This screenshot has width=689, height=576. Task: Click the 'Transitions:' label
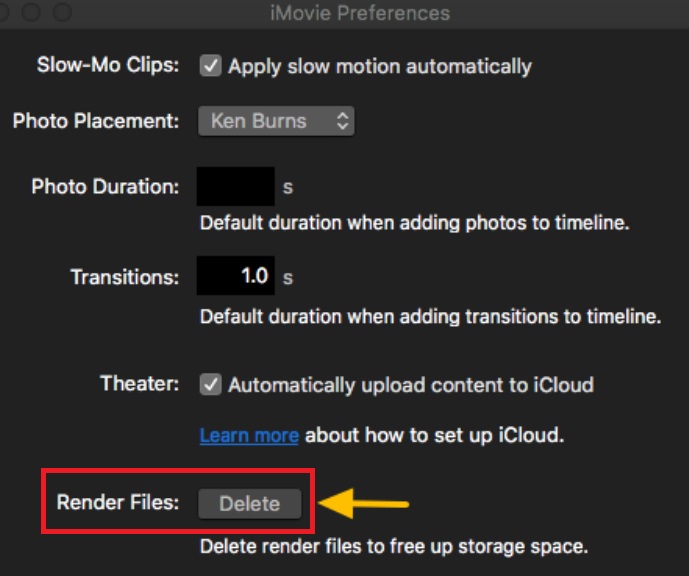(x=125, y=277)
